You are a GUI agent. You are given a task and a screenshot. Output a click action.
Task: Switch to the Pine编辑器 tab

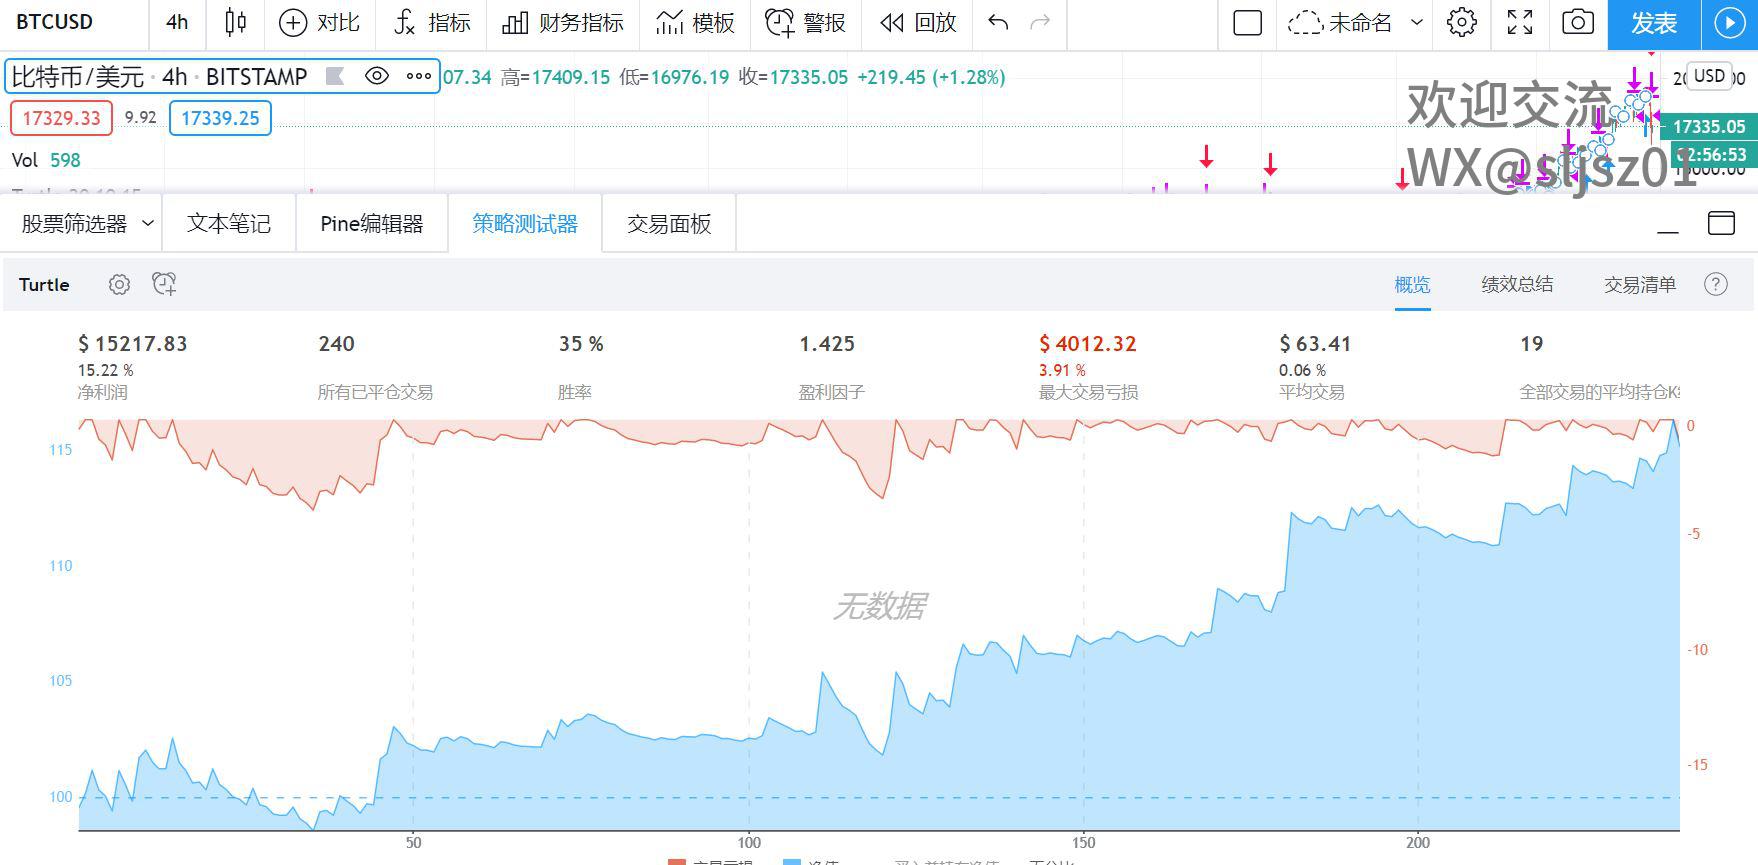coord(371,224)
